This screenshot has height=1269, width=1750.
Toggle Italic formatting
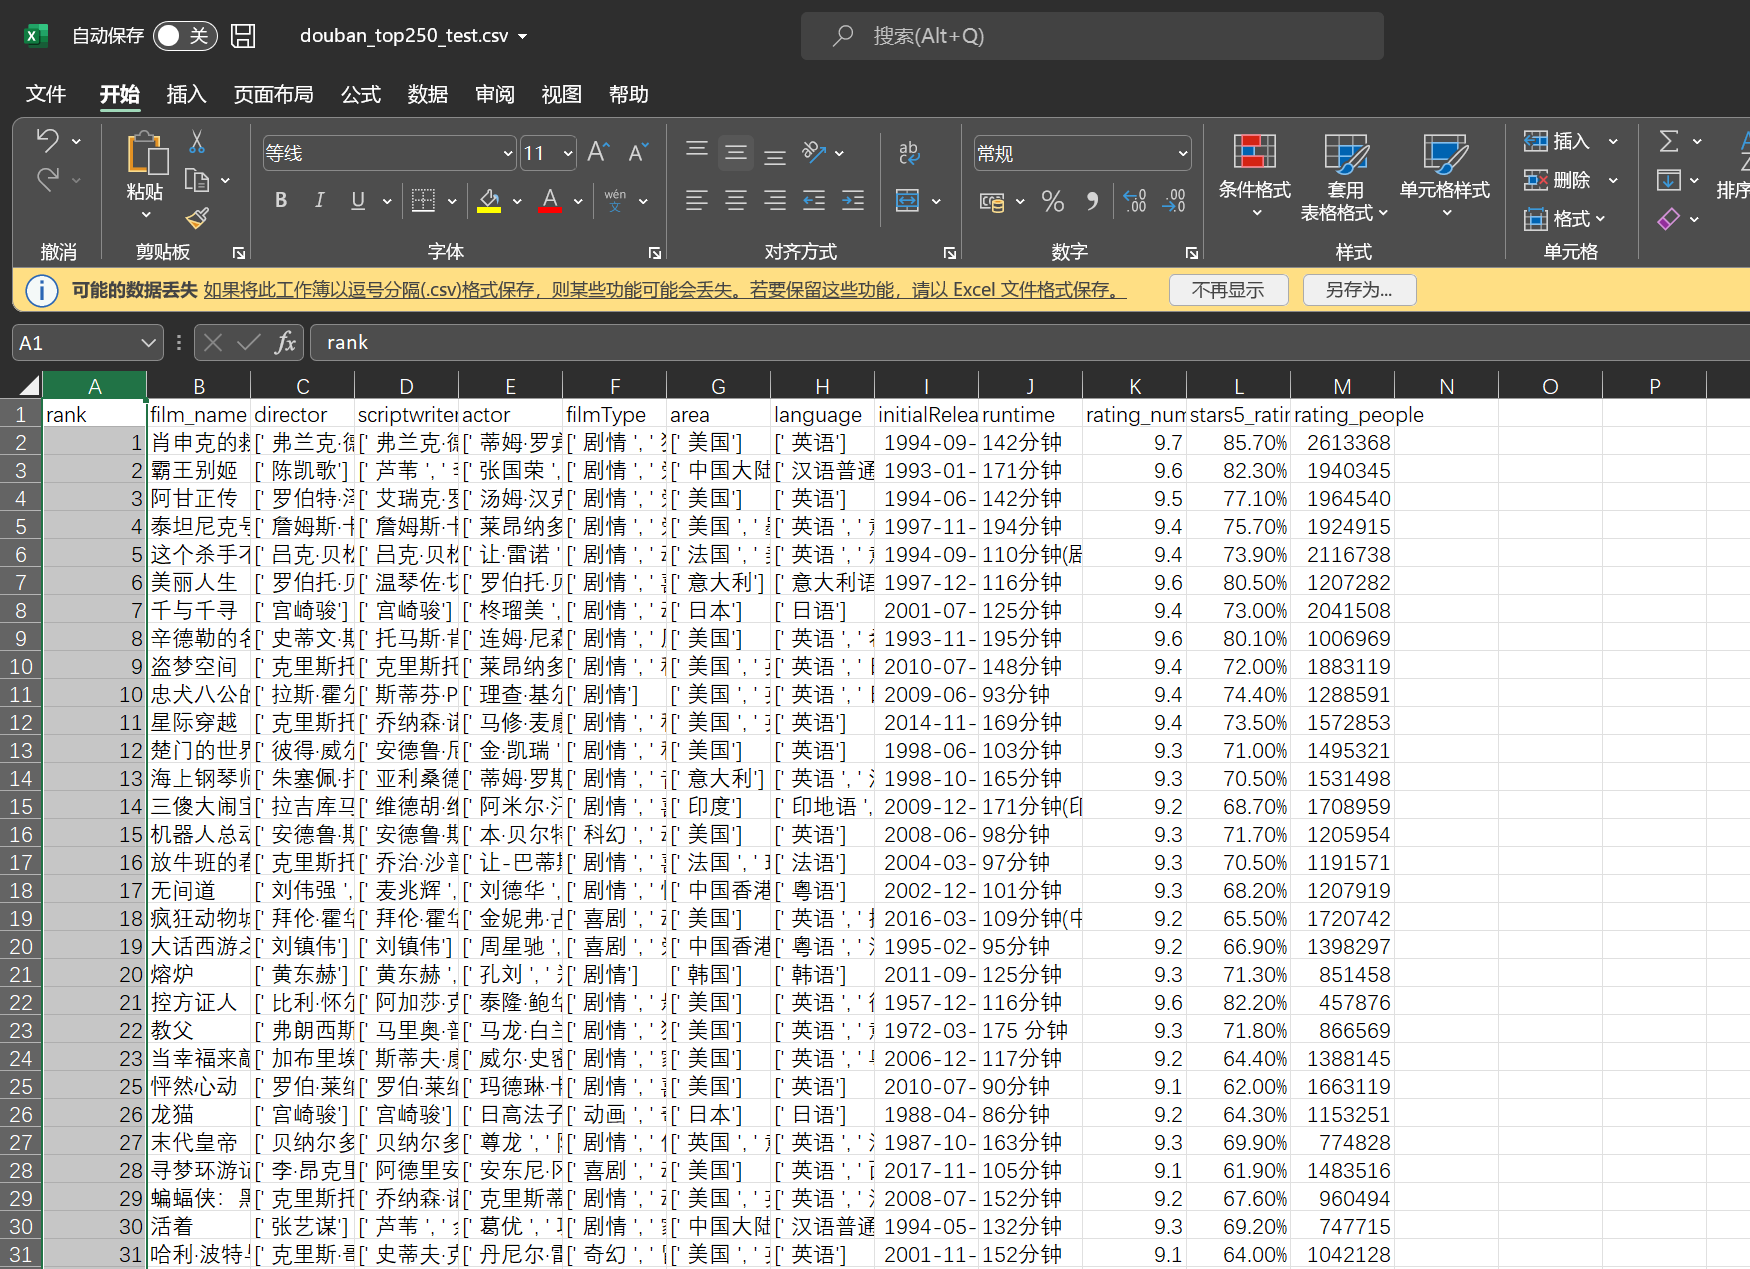(x=319, y=201)
